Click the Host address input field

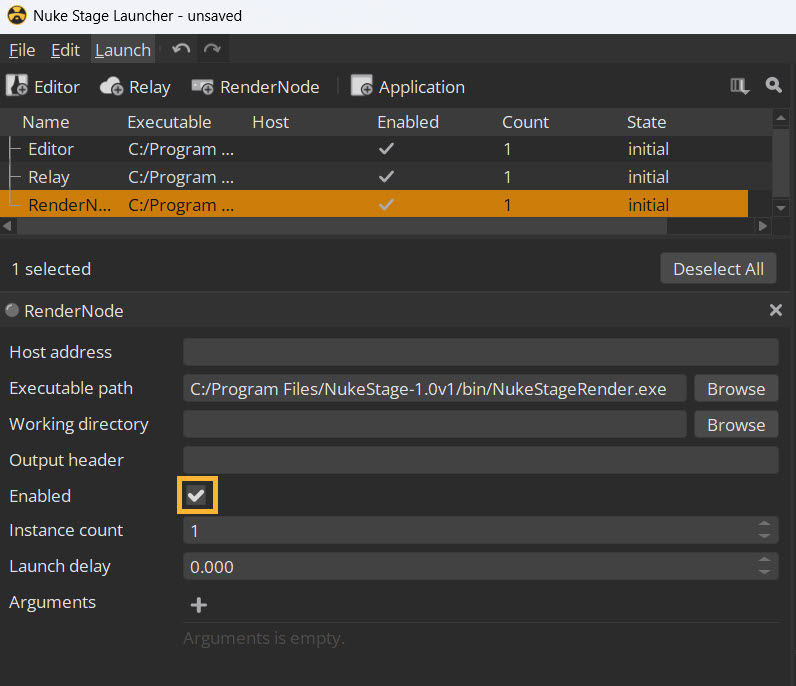(x=480, y=352)
